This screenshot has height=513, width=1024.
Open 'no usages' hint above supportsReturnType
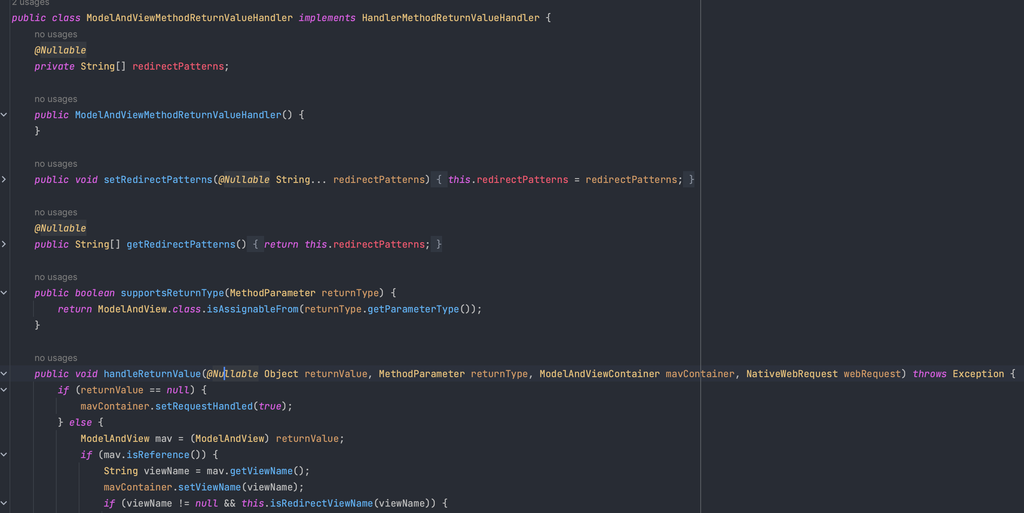pos(56,277)
